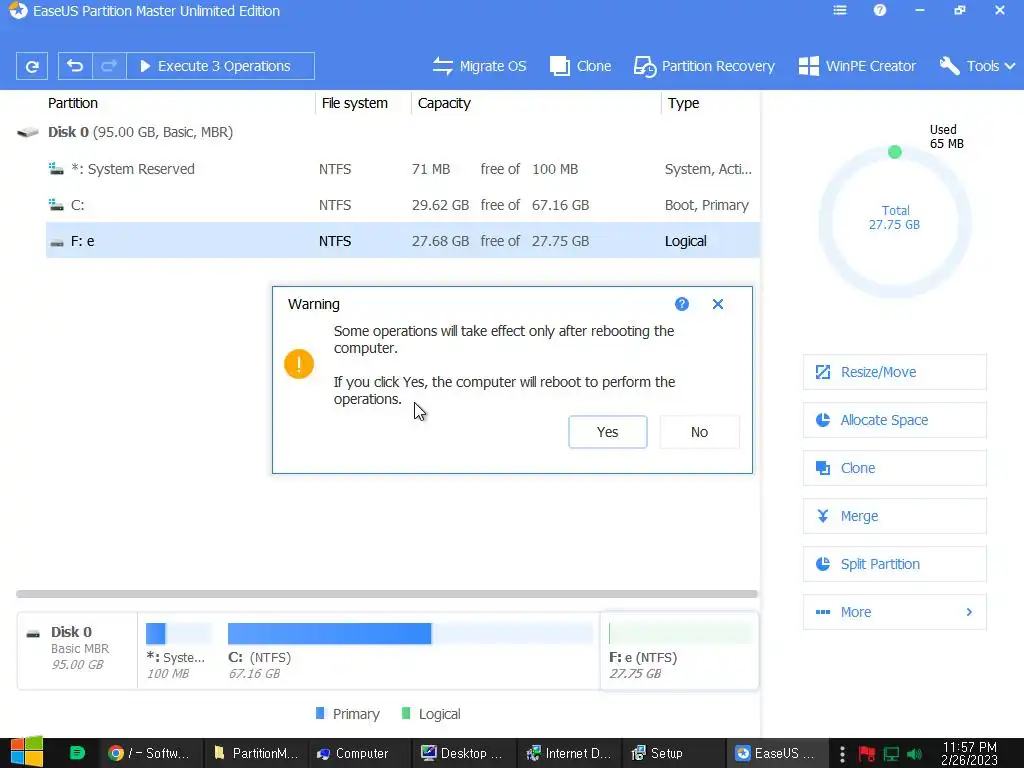The image size is (1024, 768).
Task: Select F: e (NTFS) block in disk map
Action: [679, 650]
